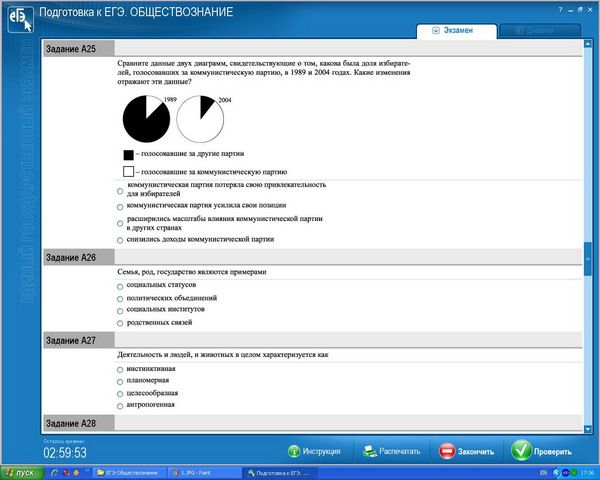
Task: Click the green checkmark Проверить icon
Action: [520, 451]
